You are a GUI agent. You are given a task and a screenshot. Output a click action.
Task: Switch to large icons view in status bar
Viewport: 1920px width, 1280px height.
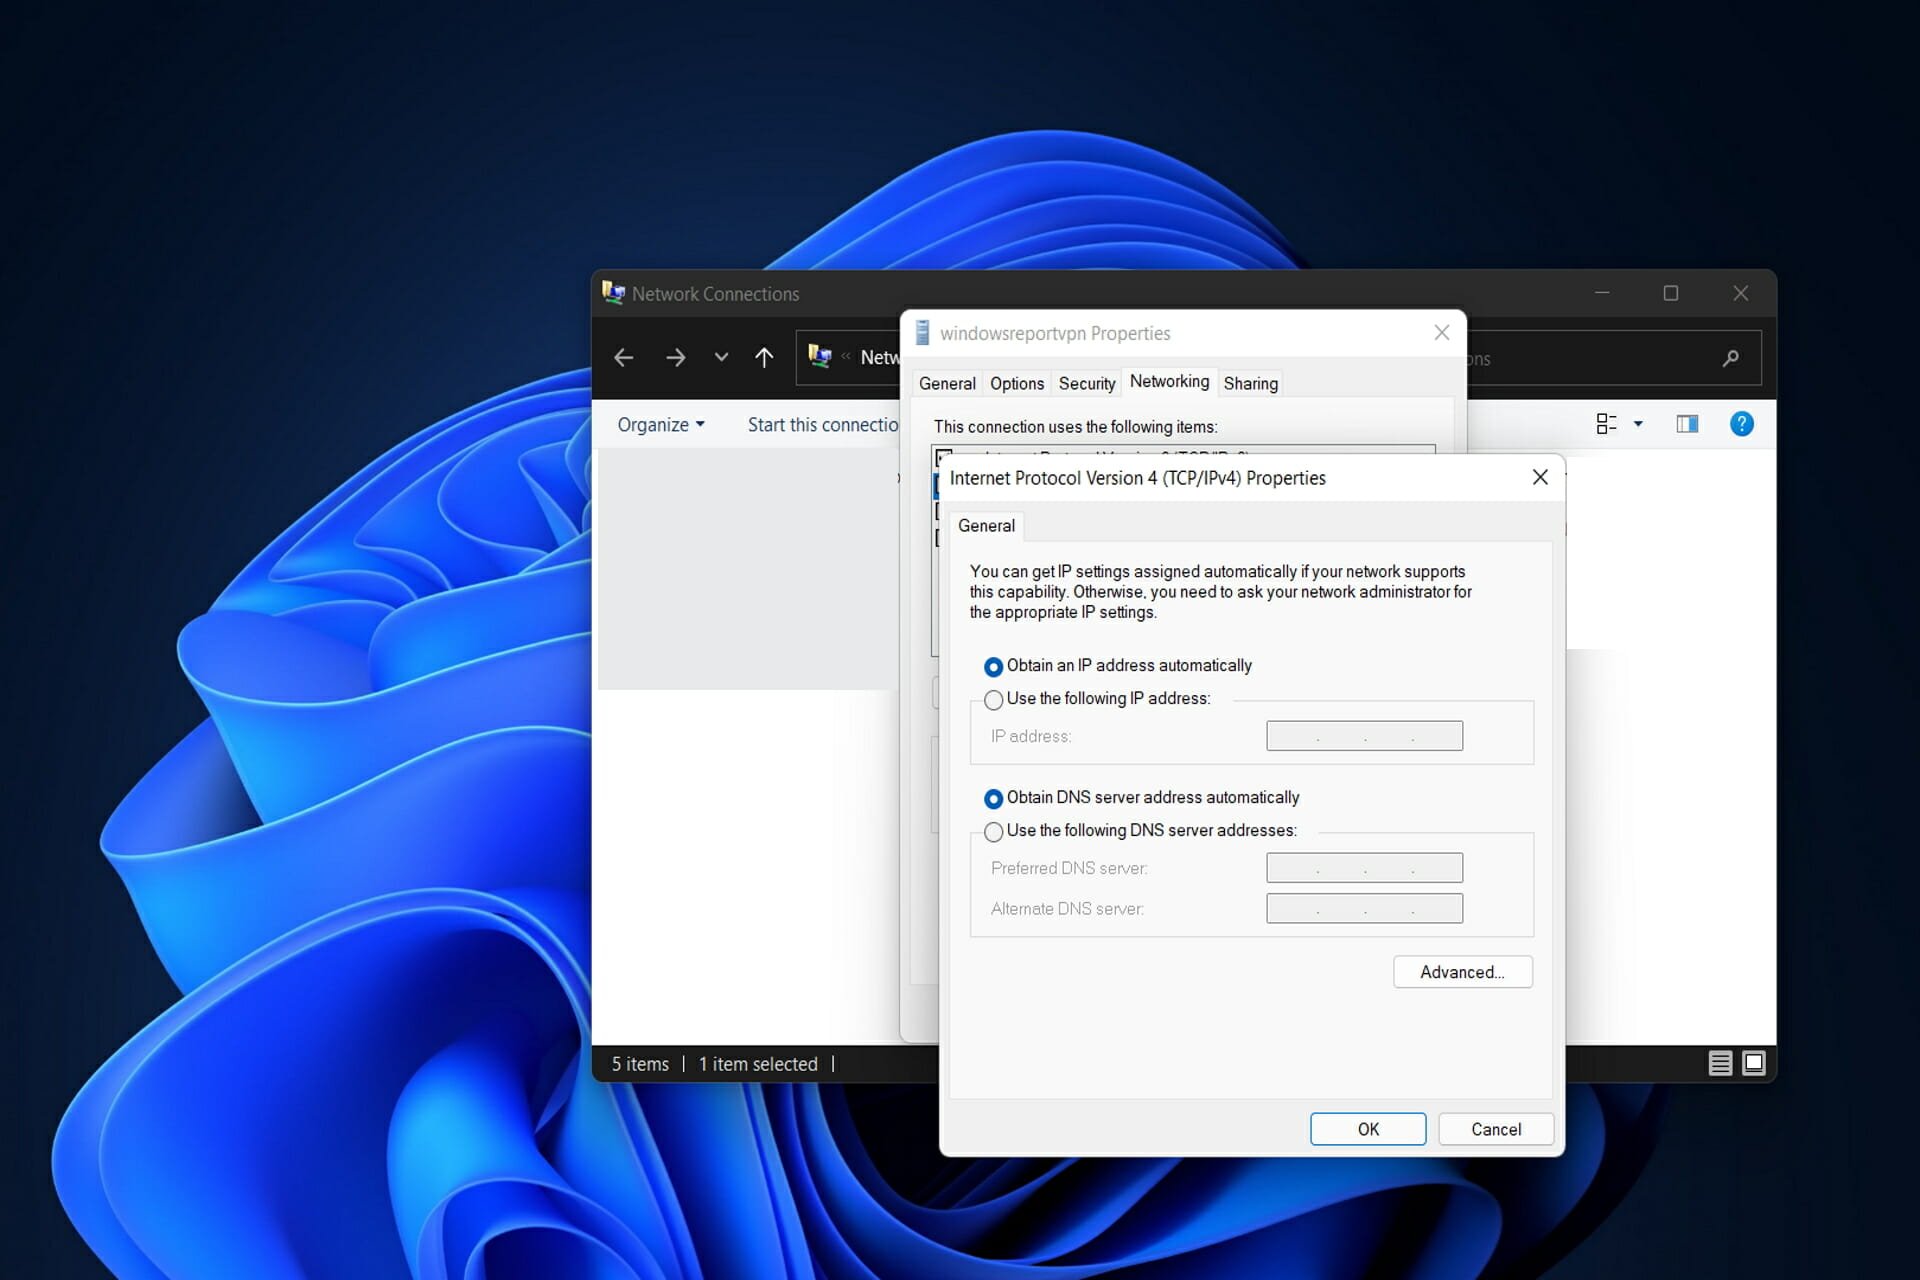1754,1063
